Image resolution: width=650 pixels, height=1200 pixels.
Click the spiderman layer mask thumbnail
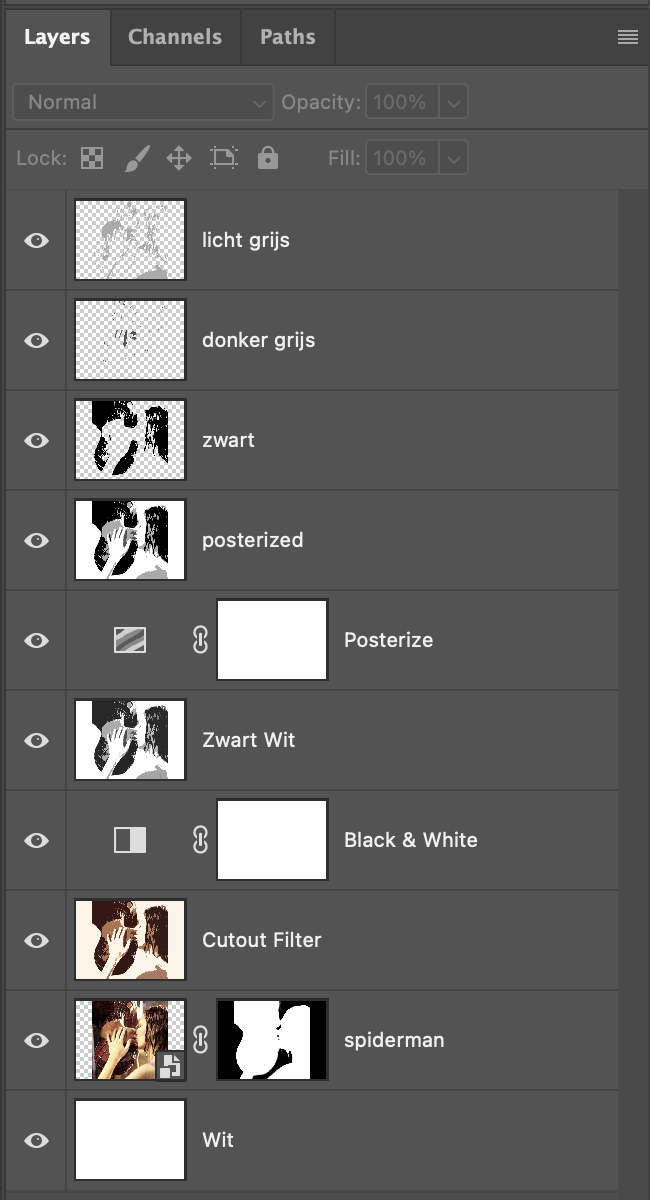pos(272,1040)
